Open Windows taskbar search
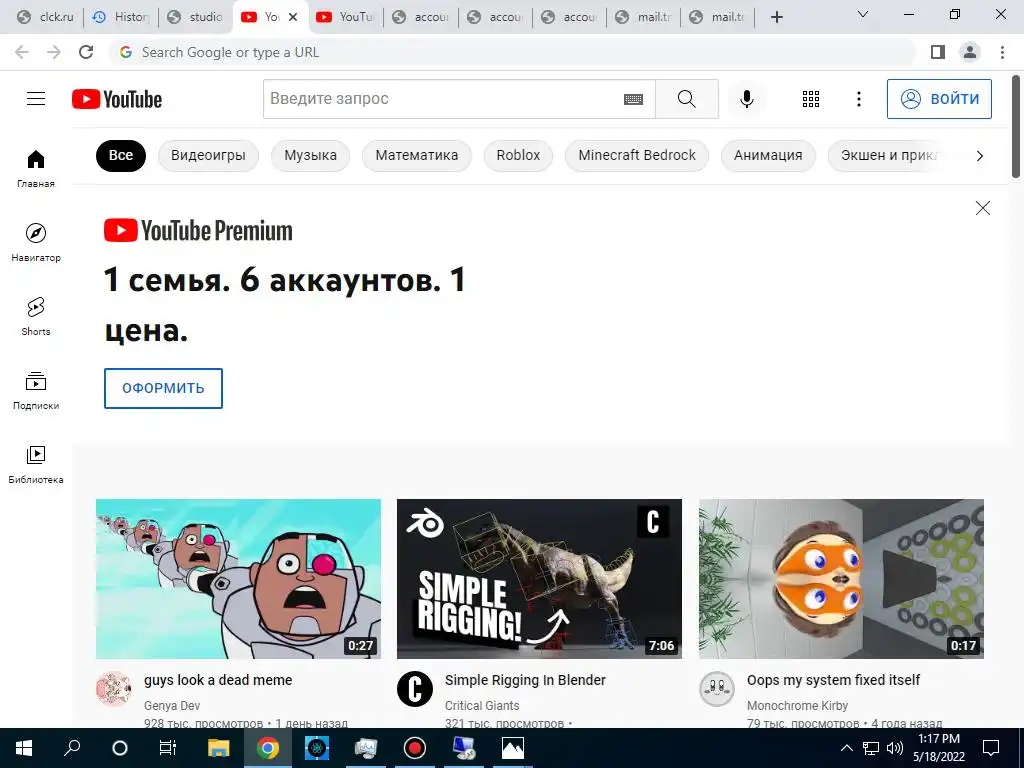 tap(72, 748)
